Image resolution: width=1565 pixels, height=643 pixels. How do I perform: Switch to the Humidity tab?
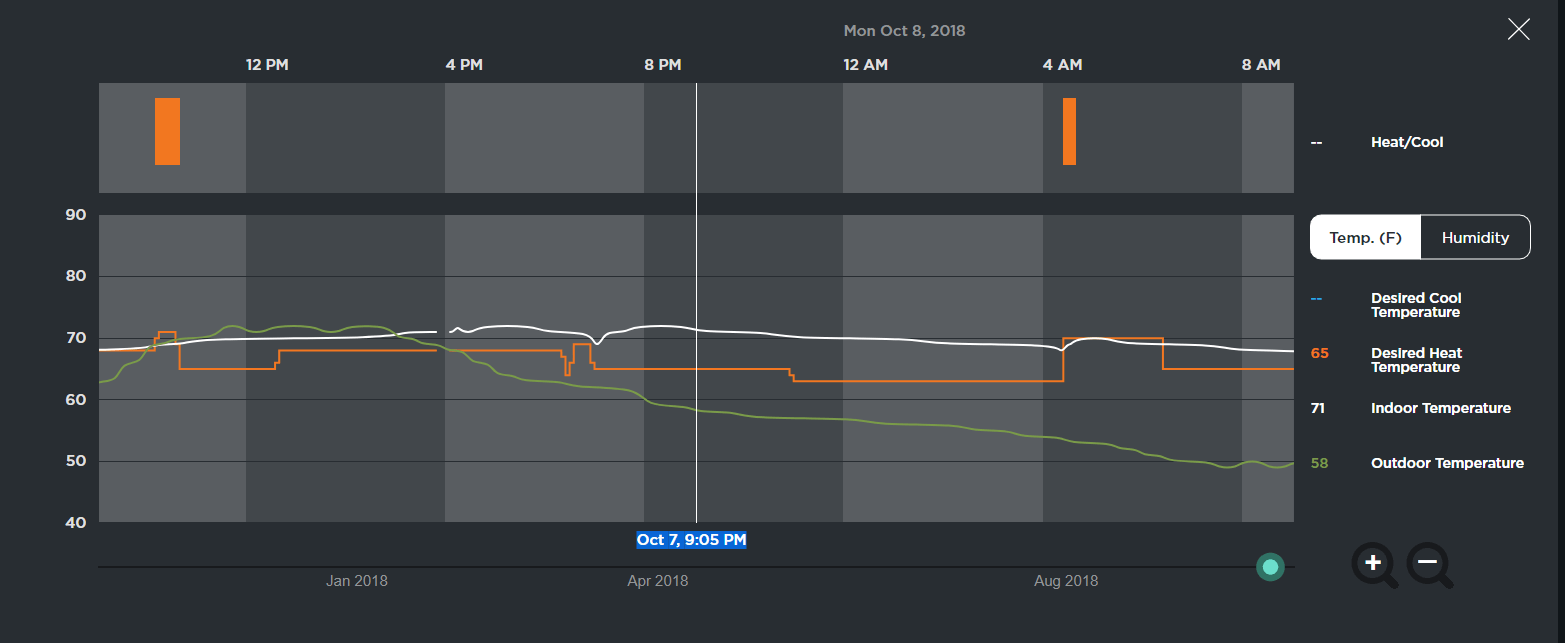[1475, 237]
